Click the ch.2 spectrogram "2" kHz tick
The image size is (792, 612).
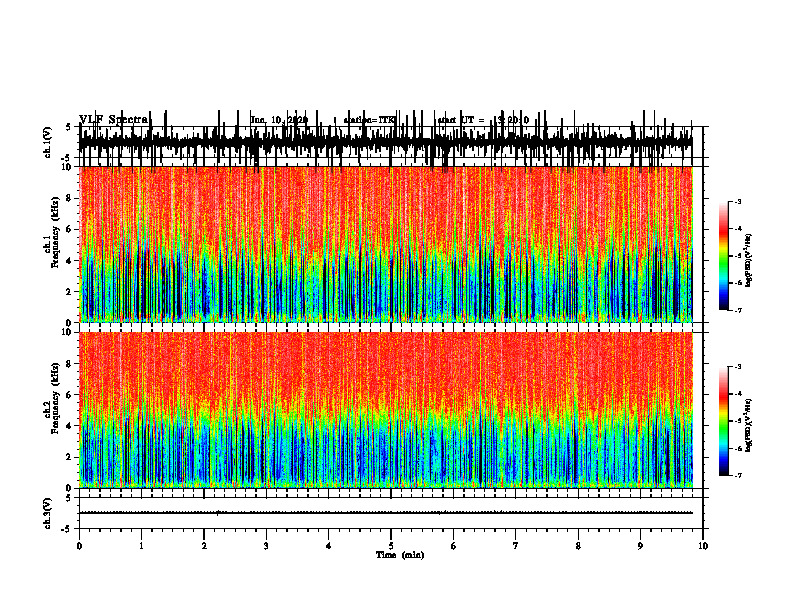coord(69,457)
